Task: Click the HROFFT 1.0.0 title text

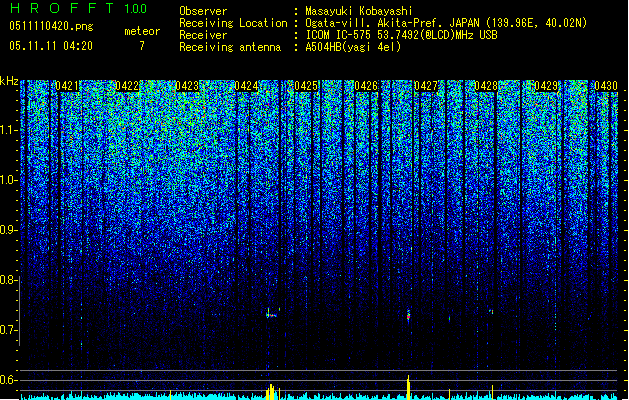Action: 79,8
